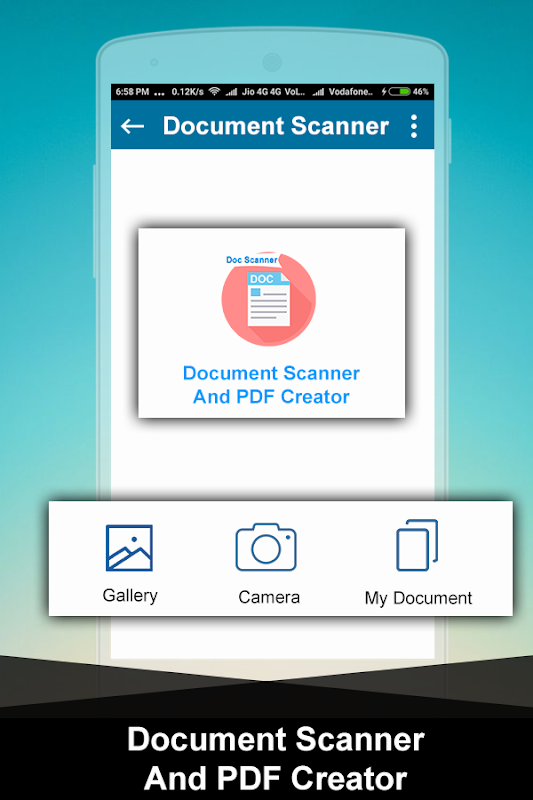Select the Gallery label
This screenshot has height=800, width=533.
(x=130, y=596)
